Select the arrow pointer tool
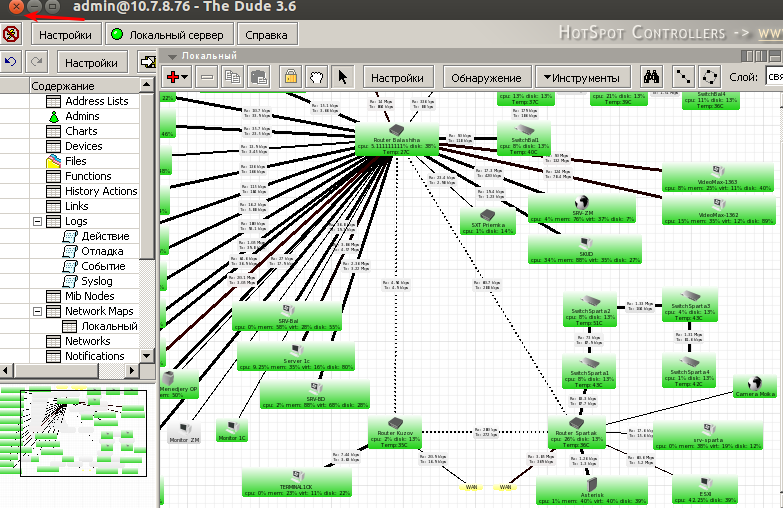783x508 pixels. (x=342, y=77)
